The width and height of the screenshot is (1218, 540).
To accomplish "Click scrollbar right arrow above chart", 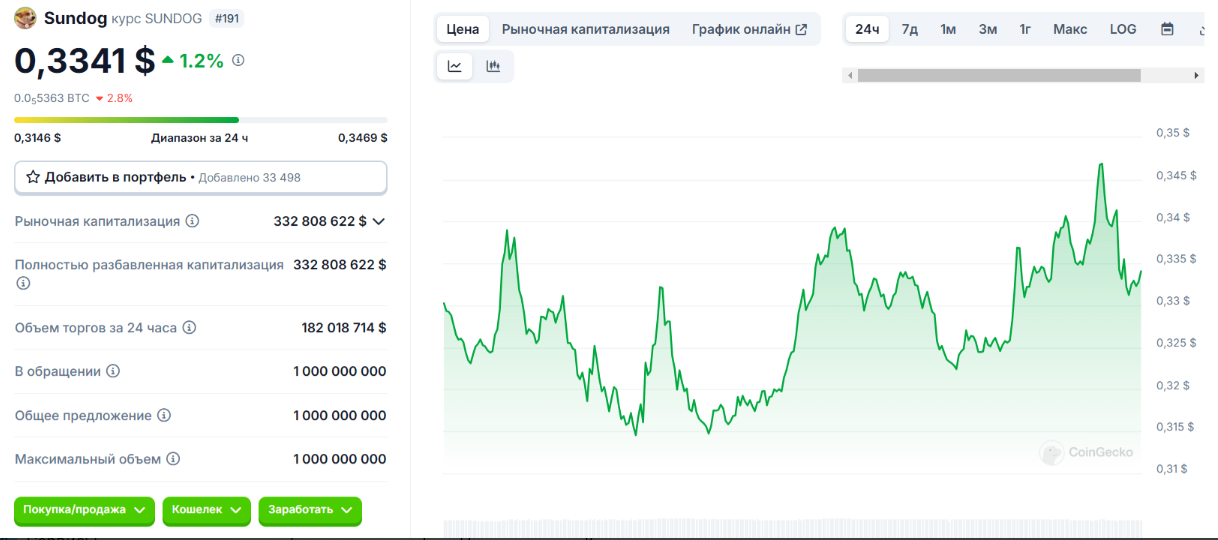I will point(1196,76).
